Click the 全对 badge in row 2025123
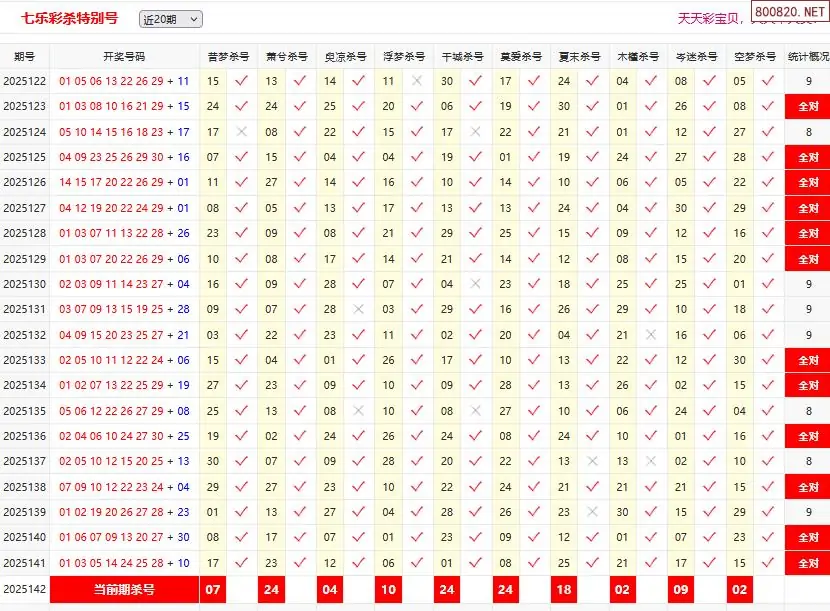830x611 pixels. (x=808, y=106)
